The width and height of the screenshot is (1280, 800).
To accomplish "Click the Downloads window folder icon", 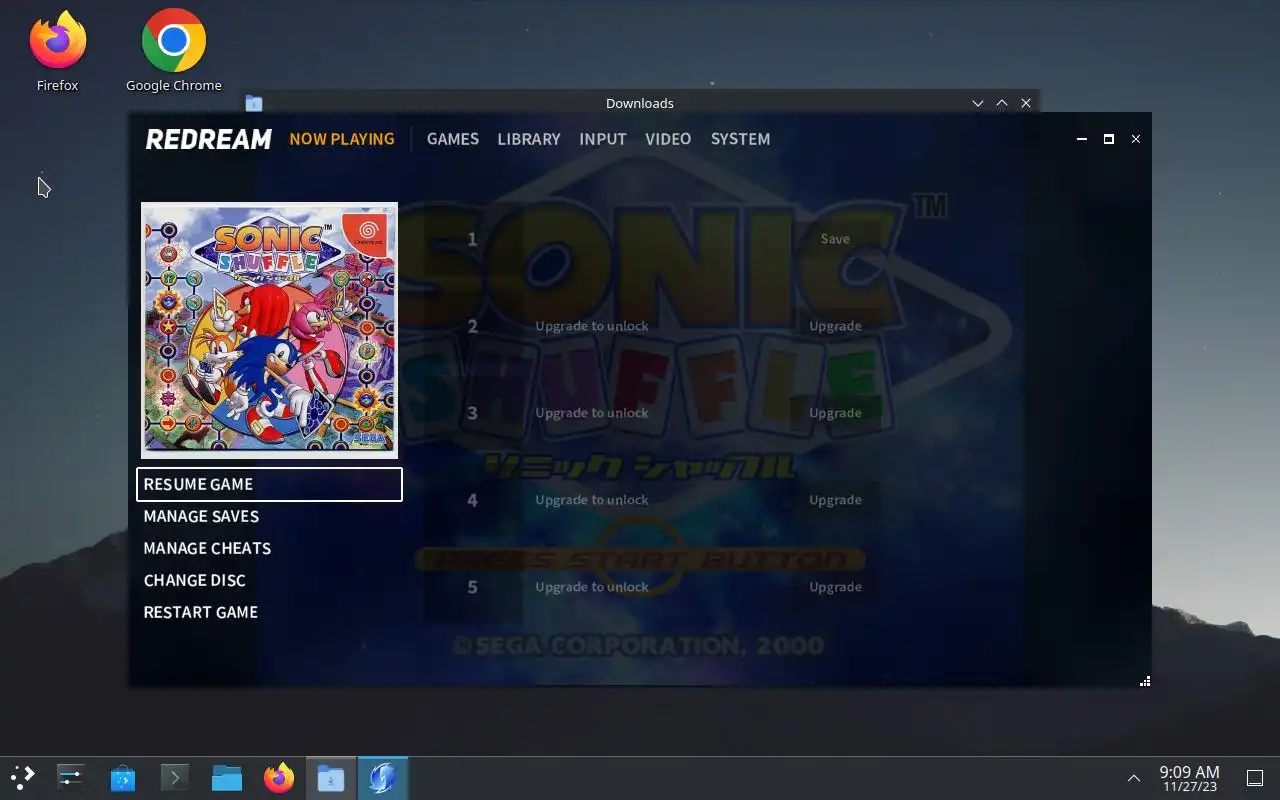I will pyautogui.click(x=254, y=103).
